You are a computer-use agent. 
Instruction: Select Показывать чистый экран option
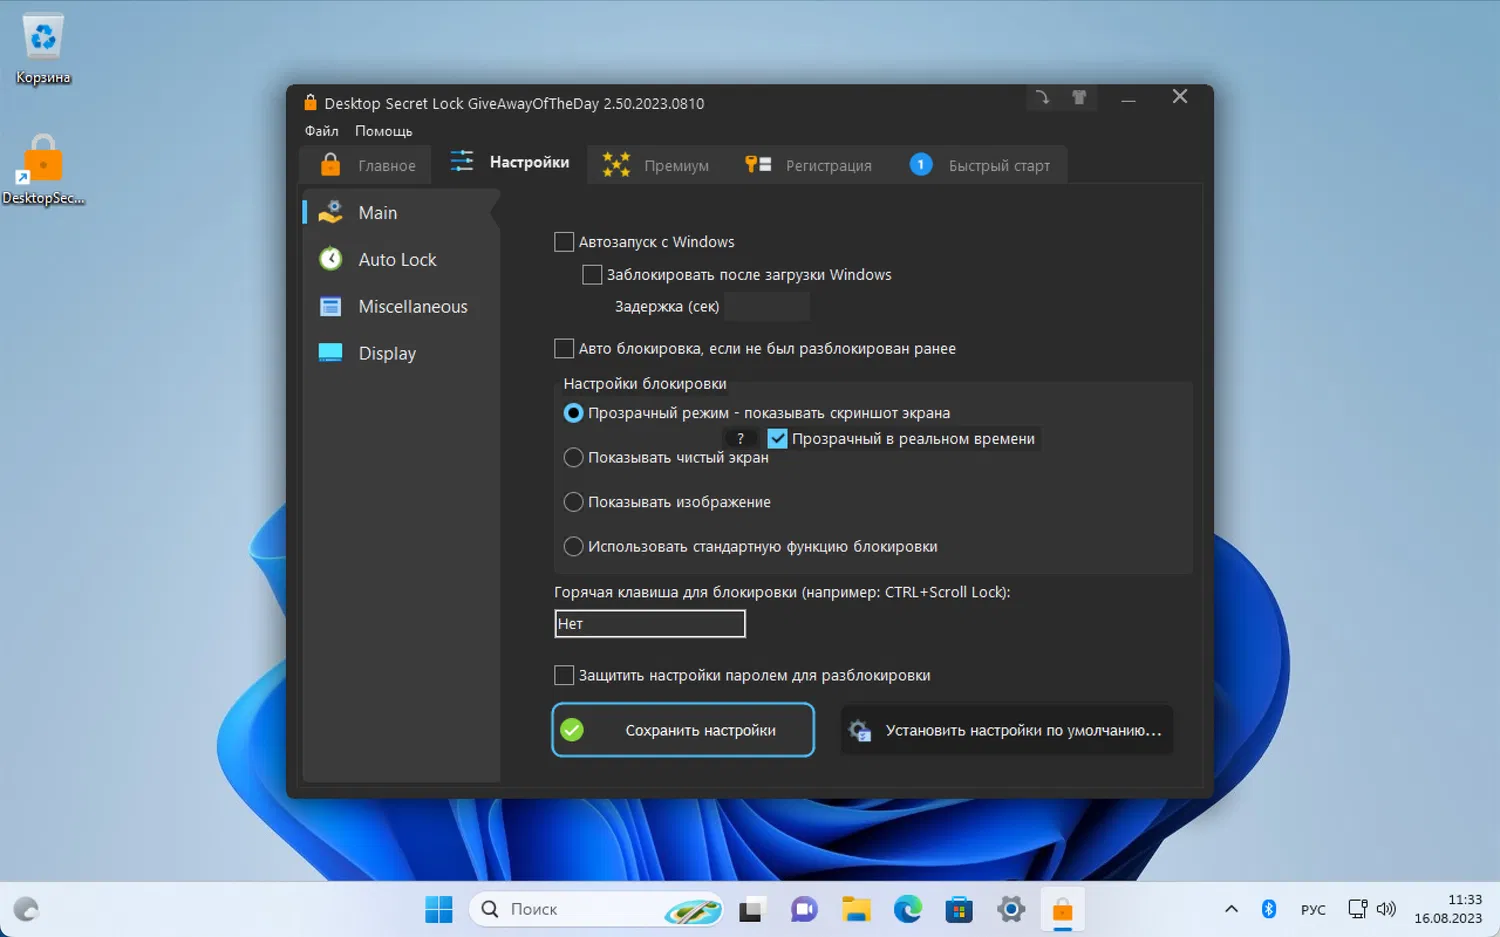pos(573,458)
